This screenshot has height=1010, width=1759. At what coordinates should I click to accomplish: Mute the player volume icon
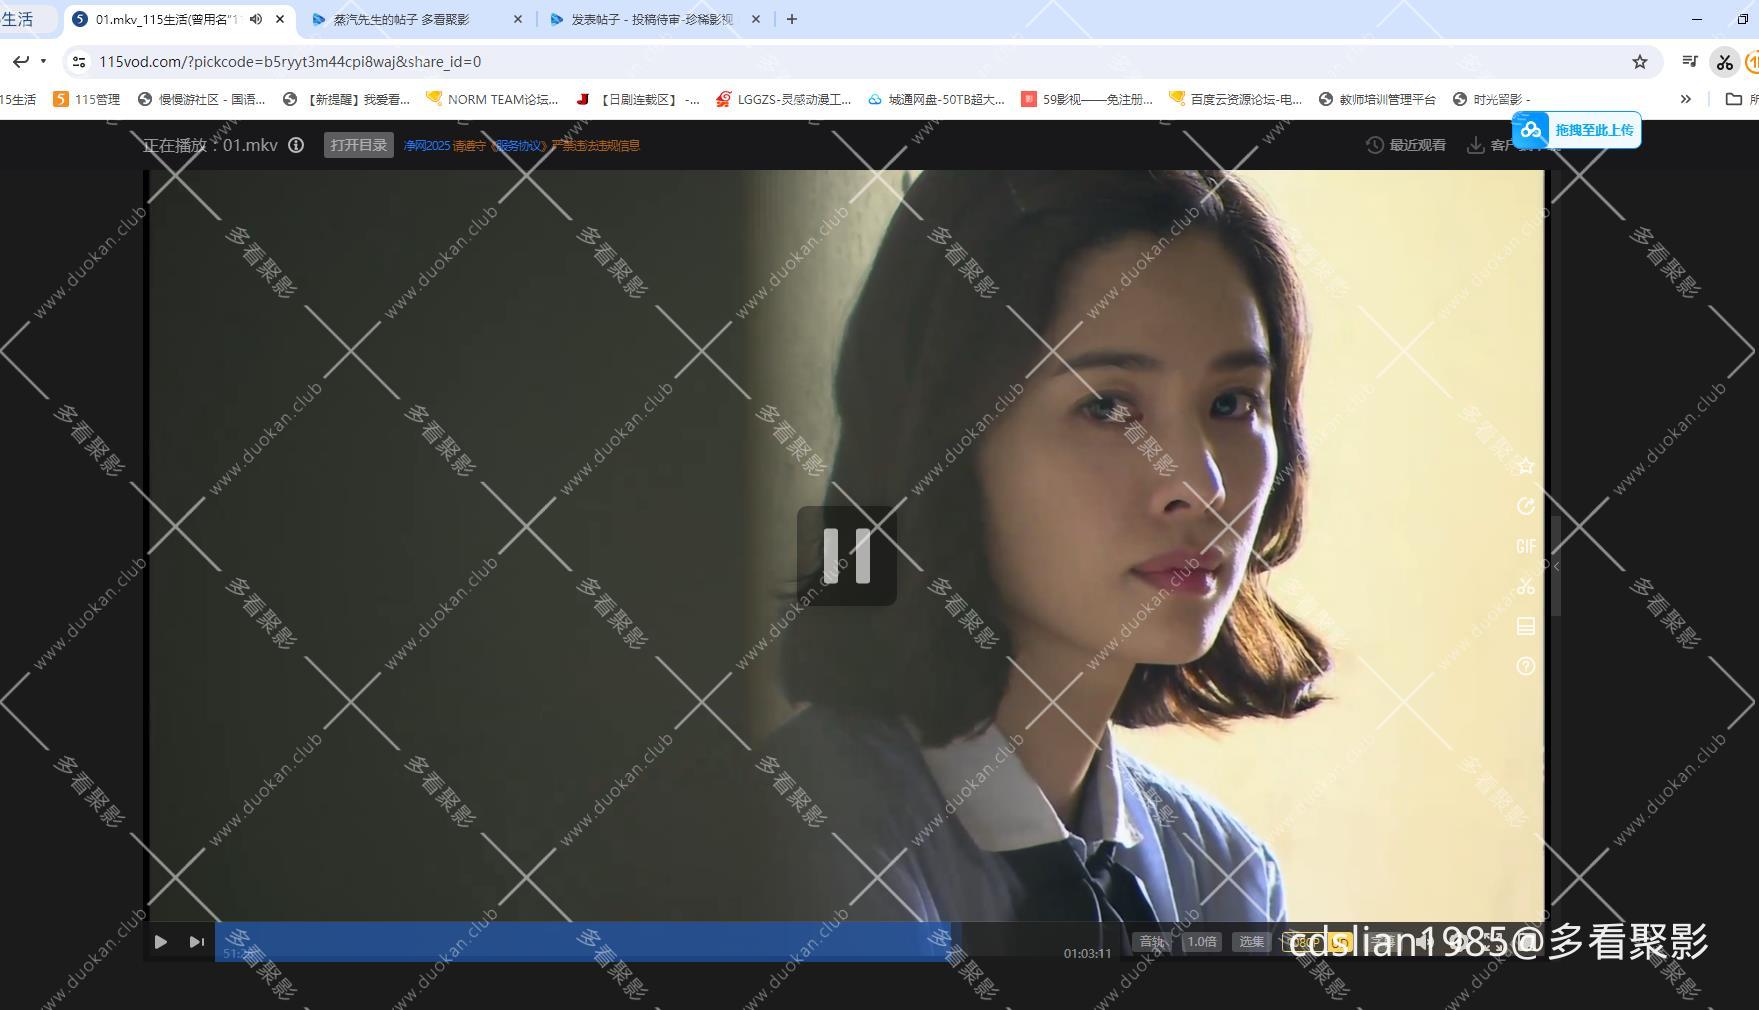tap(1422, 941)
